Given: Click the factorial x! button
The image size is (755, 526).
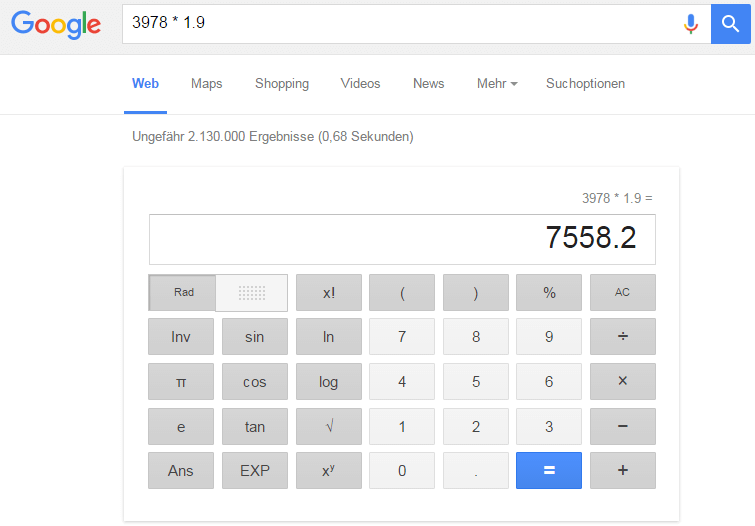Looking at the screenshot, I should (x=329, y=292).
